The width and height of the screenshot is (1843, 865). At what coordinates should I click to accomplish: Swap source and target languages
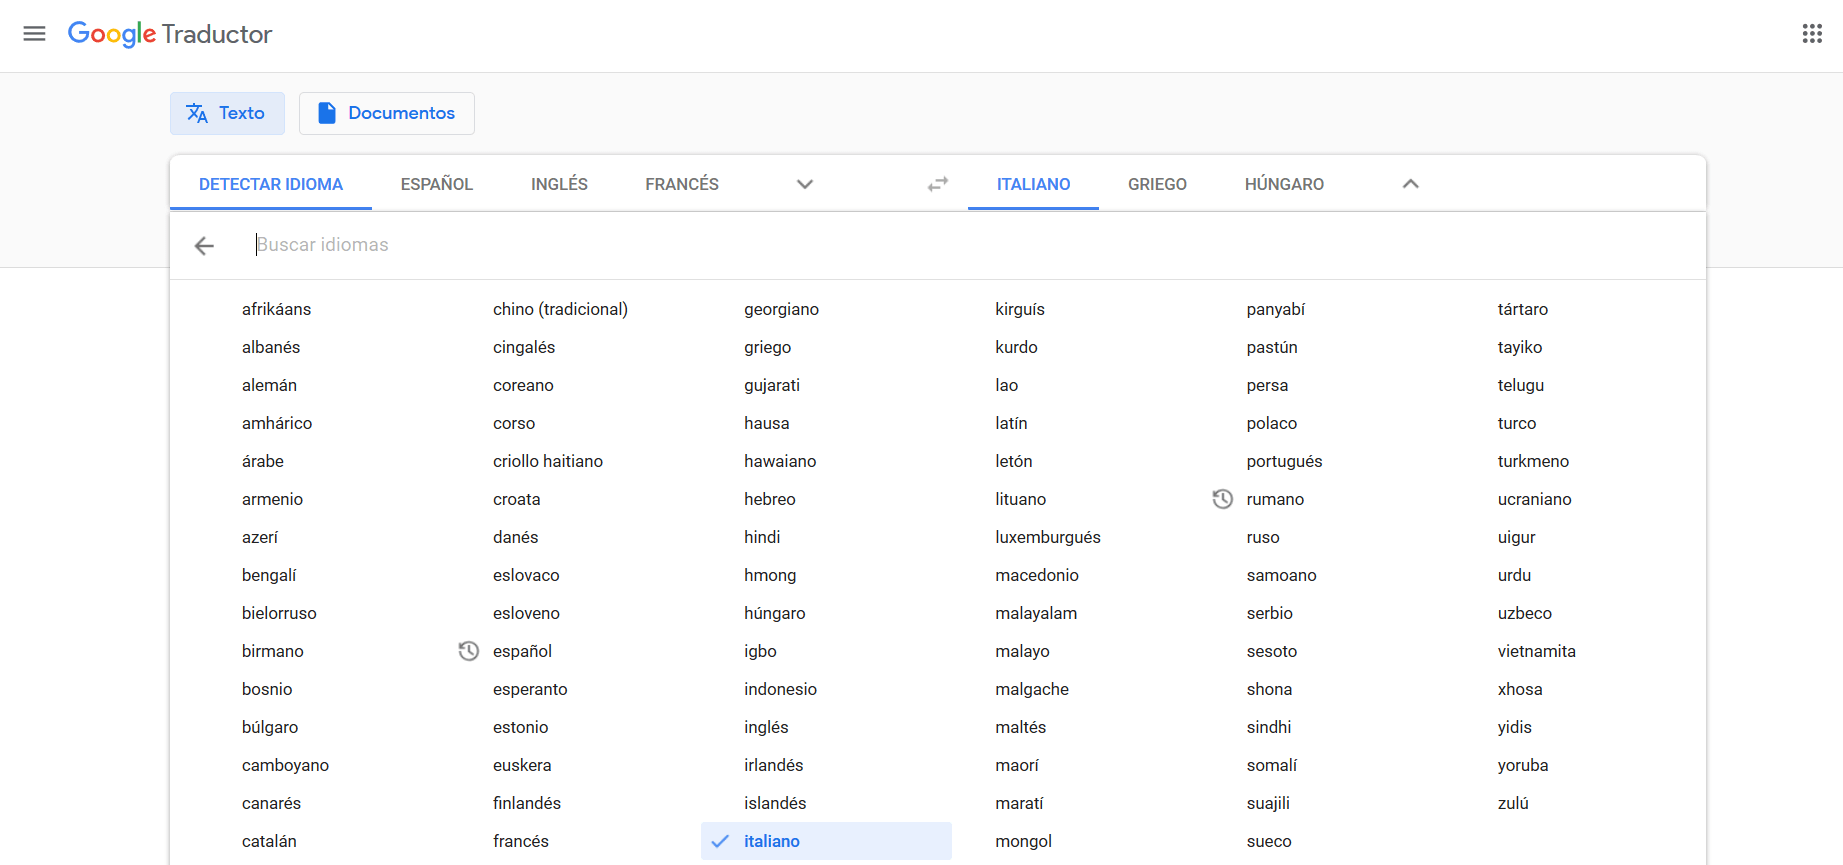pyautogui.click(x=937, y=184)
